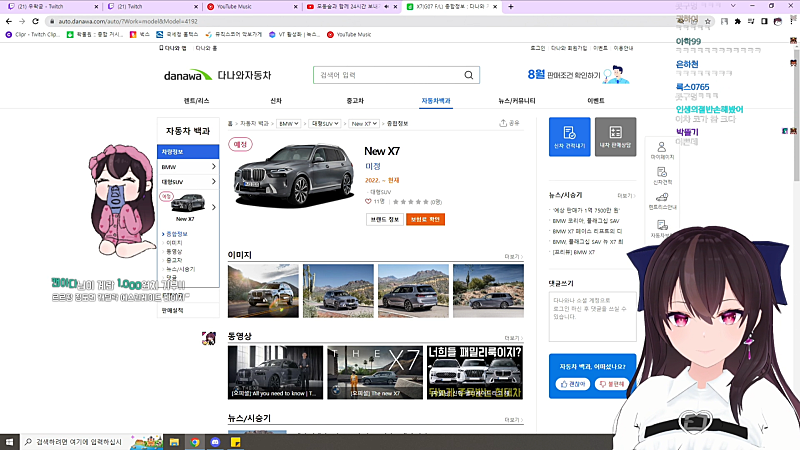Open the New X7 breadcrumb dropdown
The height and width of the screenshot is (450, 800).
(x=363, y=123)
